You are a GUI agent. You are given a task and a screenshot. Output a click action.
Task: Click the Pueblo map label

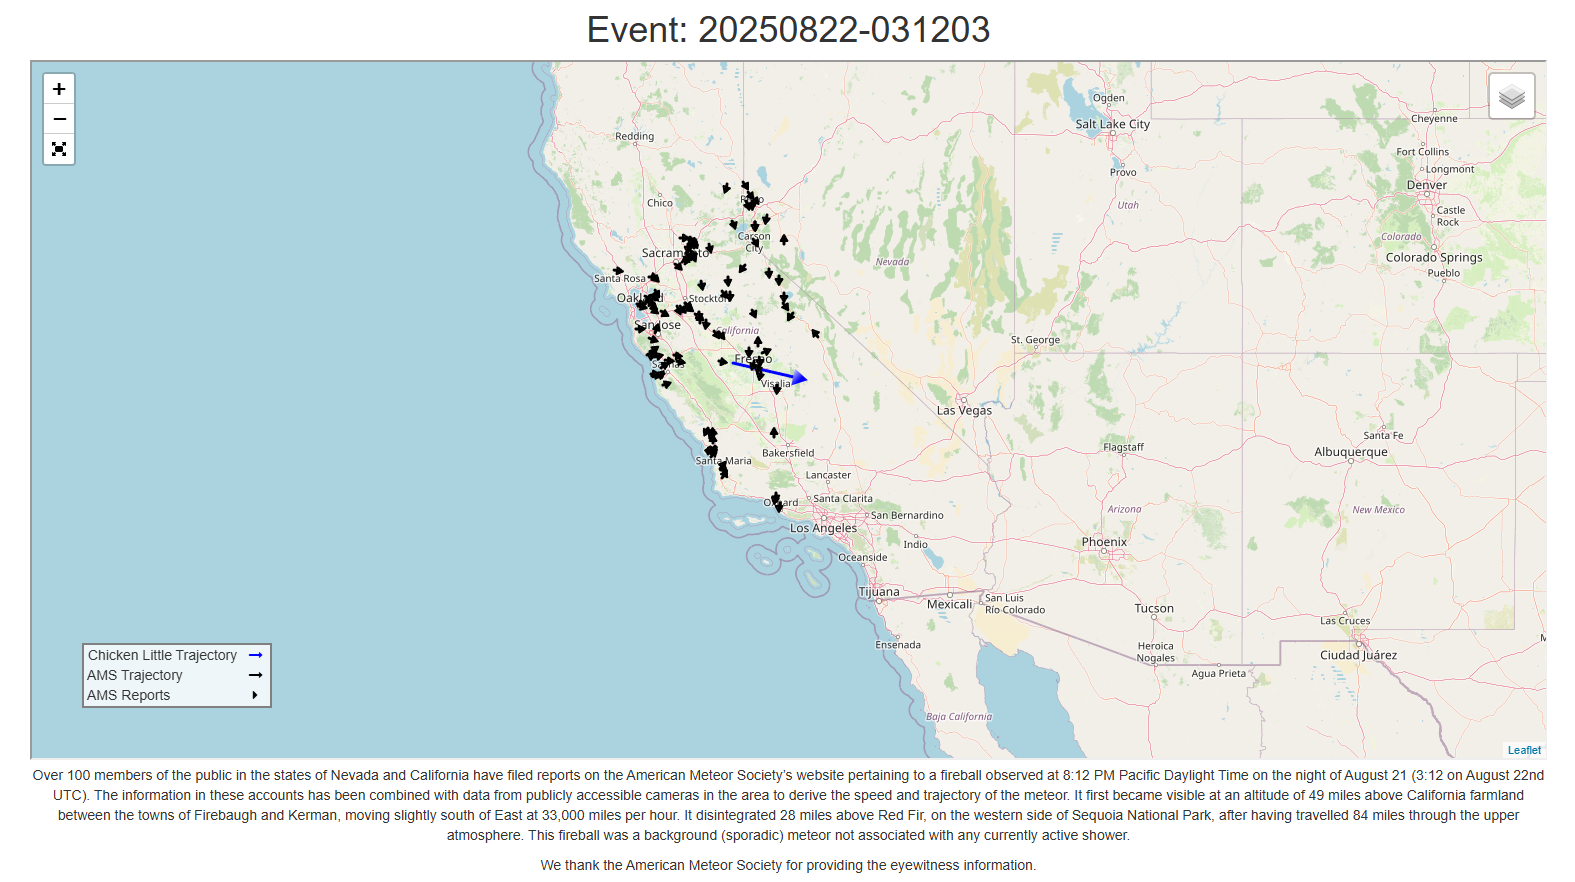click(1444, 273)
